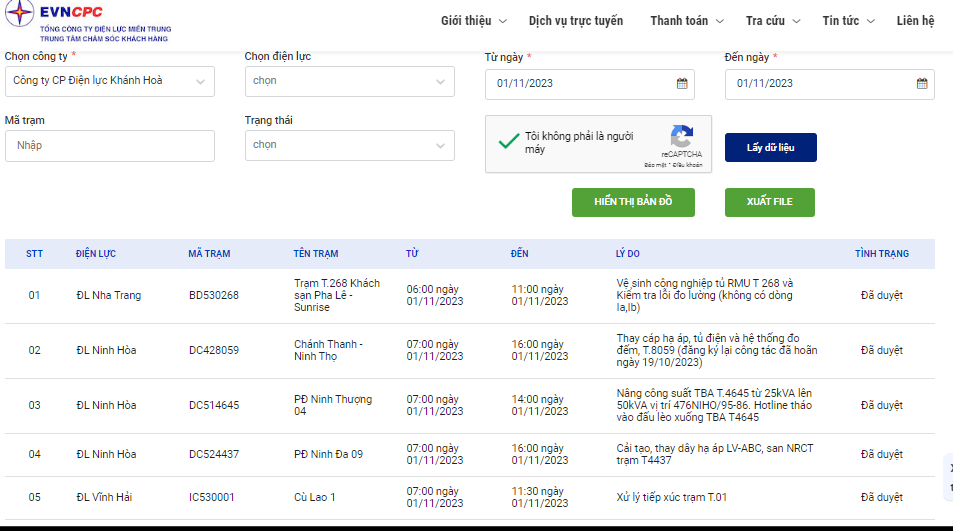Click the EVNCPC logo
The image size is (953, 531).
point(88,22)
